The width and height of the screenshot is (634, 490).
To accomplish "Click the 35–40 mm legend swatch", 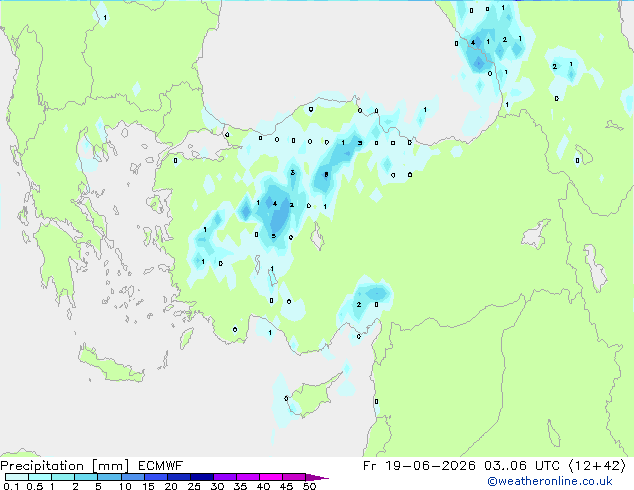I will point(247,477).
